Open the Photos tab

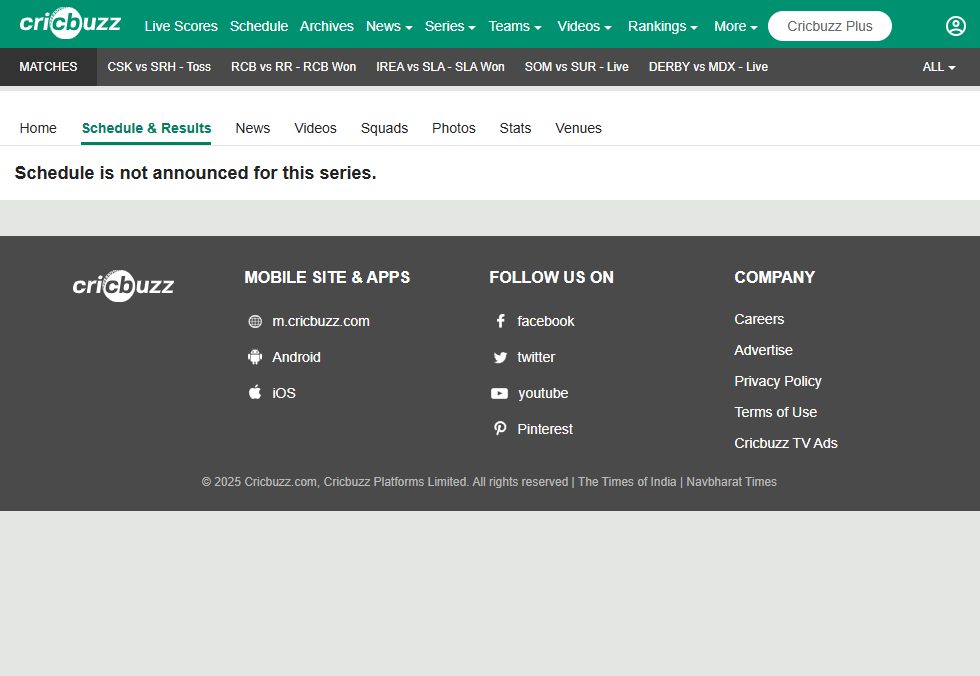click(x=454, y=128)
